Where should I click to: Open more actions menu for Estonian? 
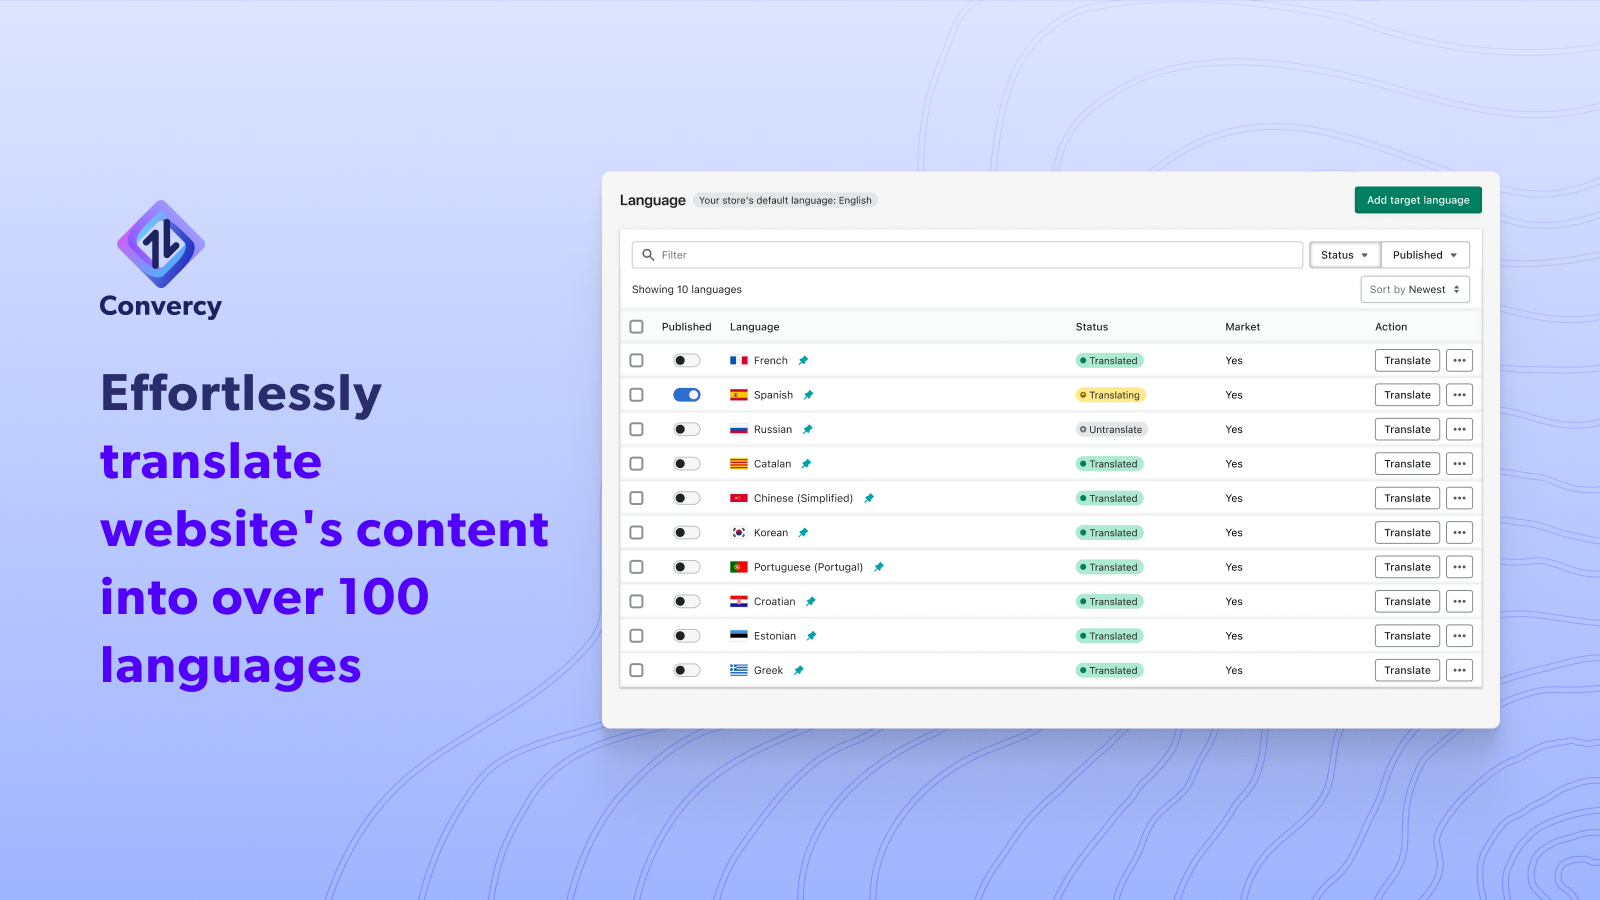[1459, 636]
